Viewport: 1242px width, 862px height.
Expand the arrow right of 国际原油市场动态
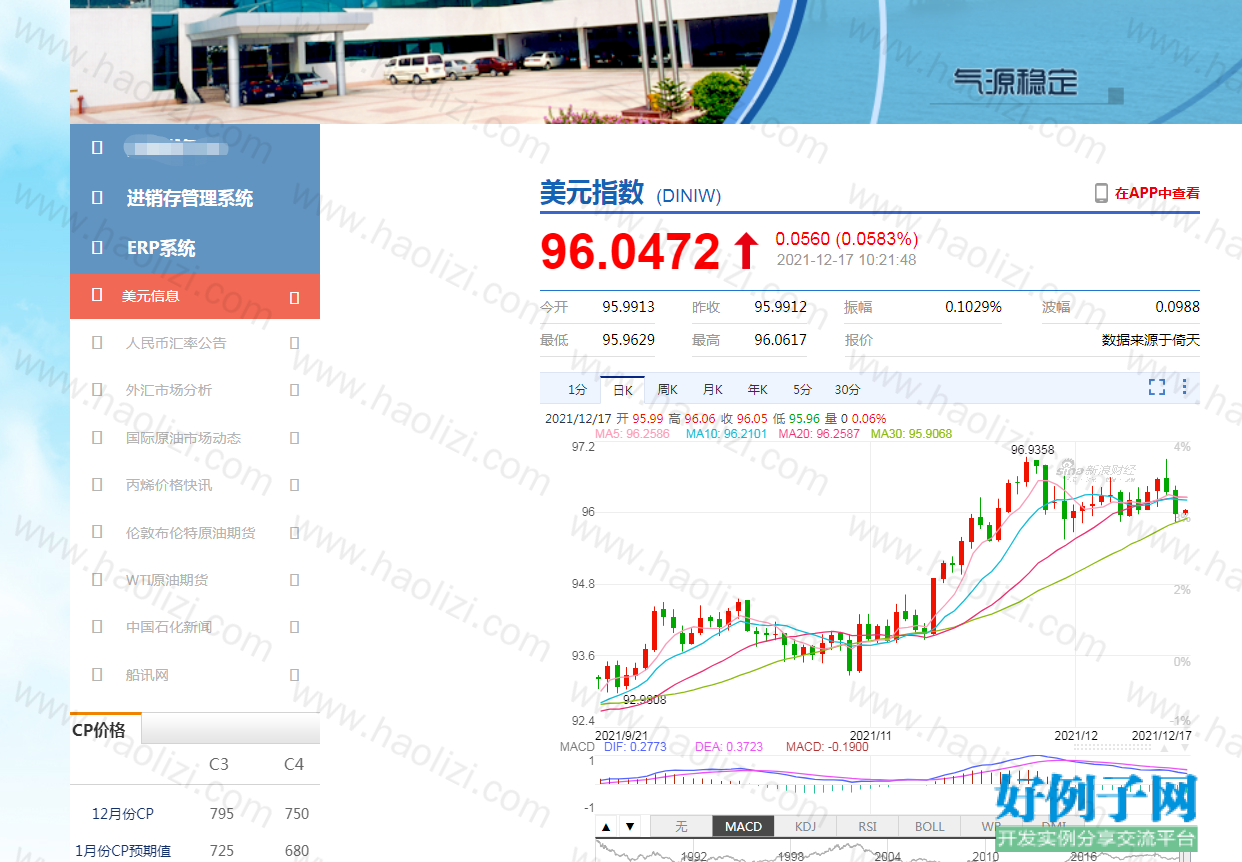tap(294, 438)
